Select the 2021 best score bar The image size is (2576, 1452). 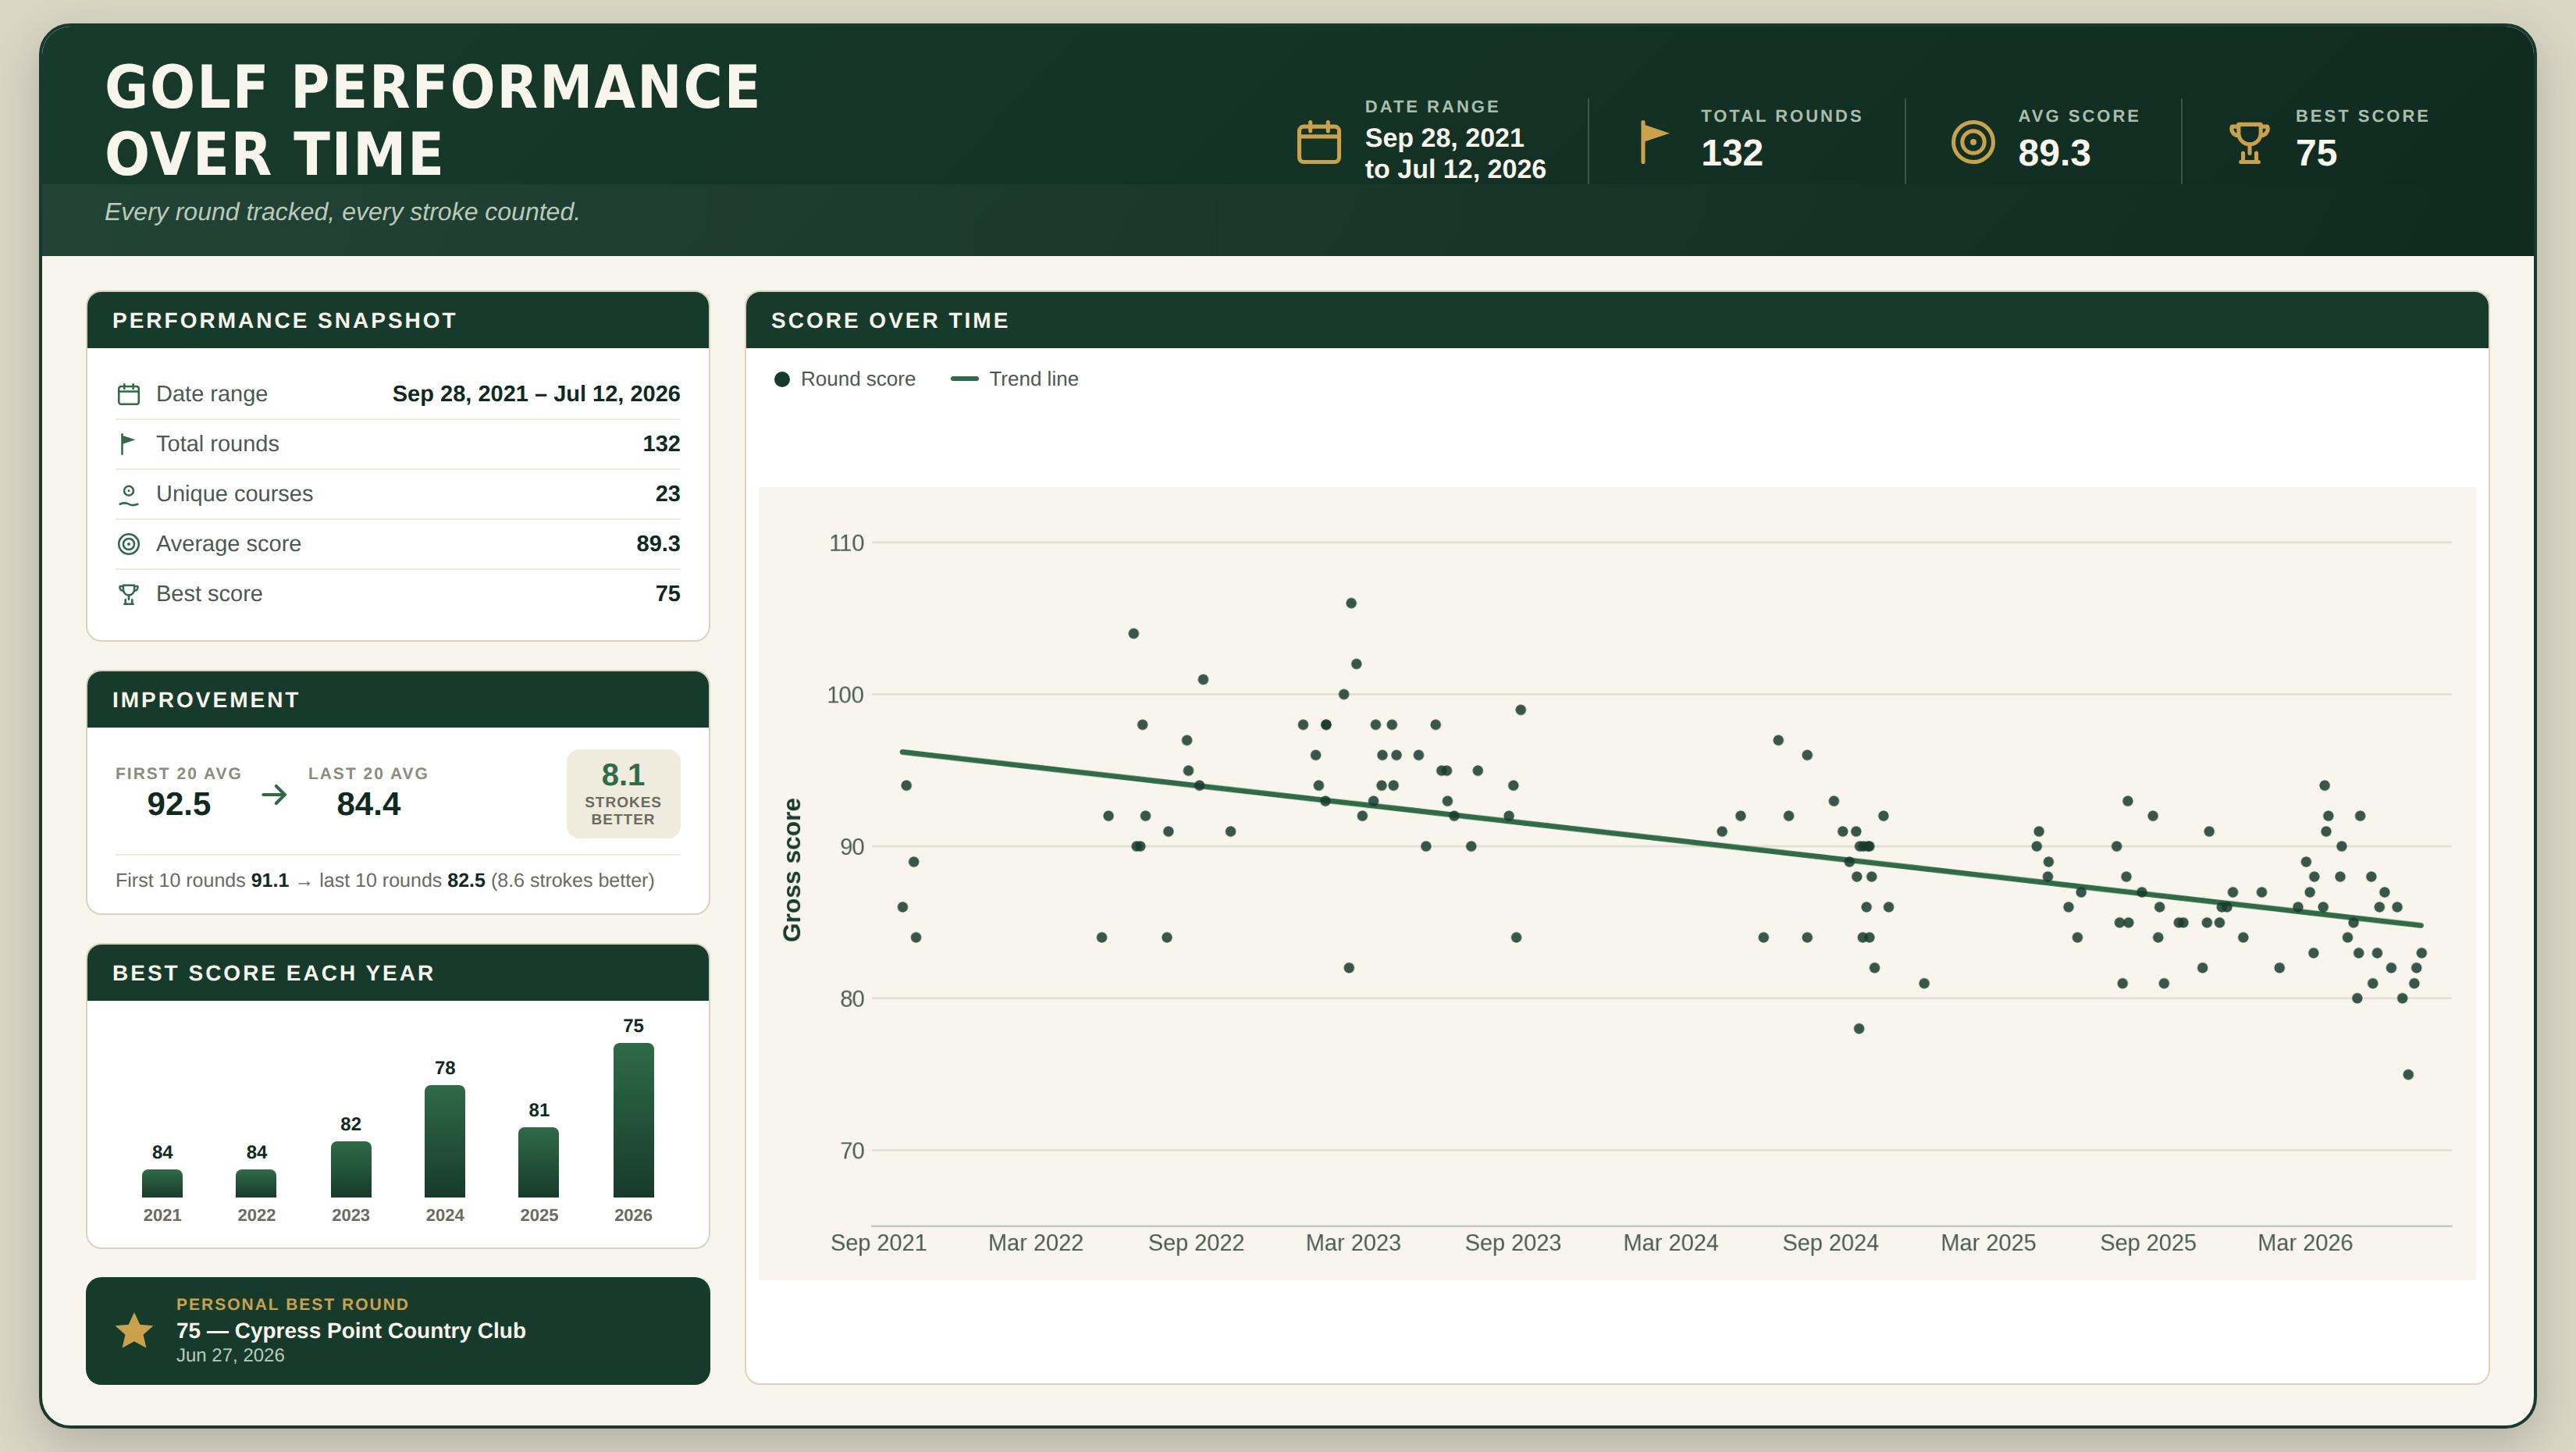tap(162, 1183)
